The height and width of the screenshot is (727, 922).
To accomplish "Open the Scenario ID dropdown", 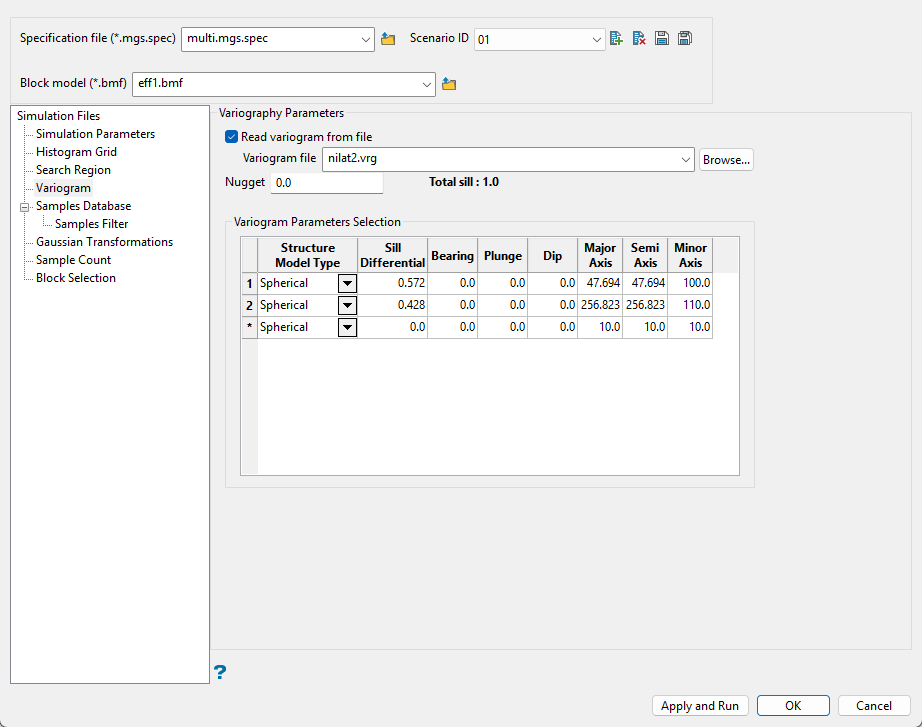I will tap(597, 40).
